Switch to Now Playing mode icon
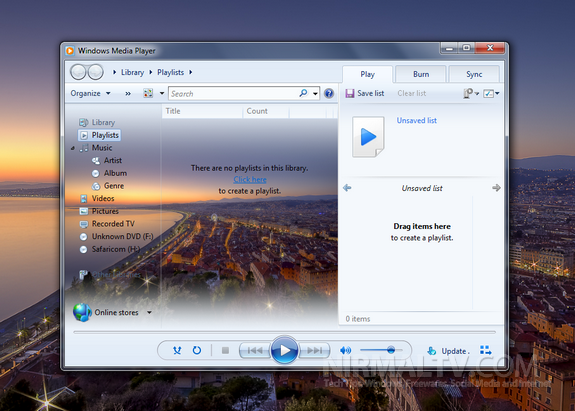575x411 pixels. (x=486, y=351)
